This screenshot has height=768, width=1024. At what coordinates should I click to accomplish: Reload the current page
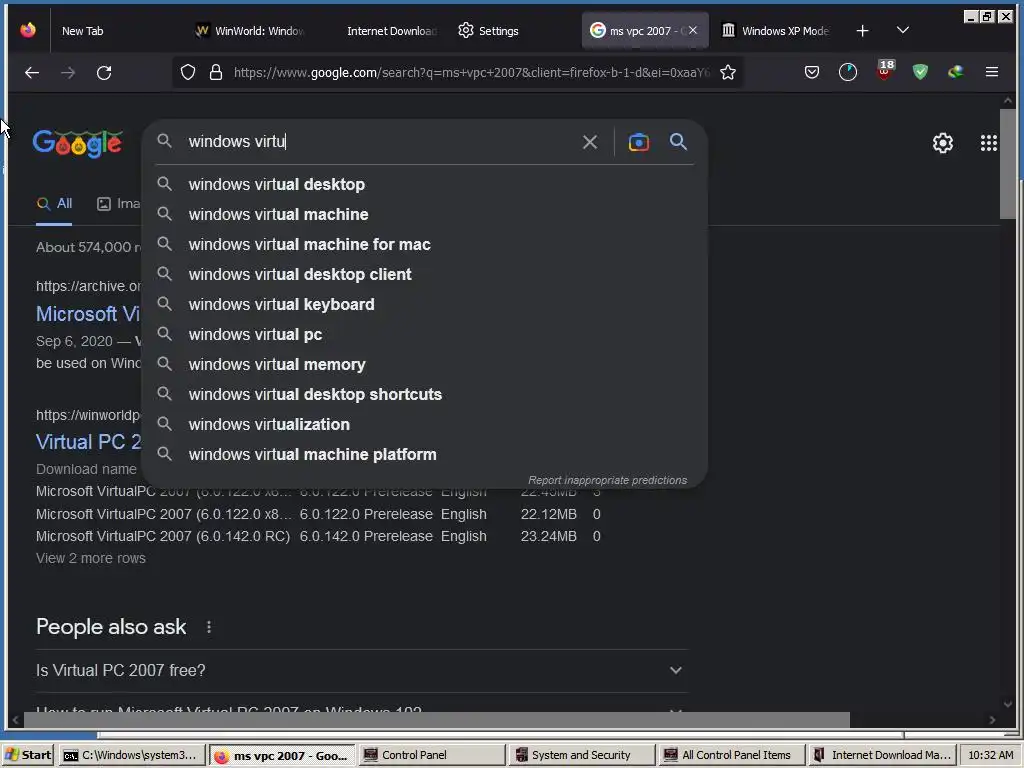(104, 72)
